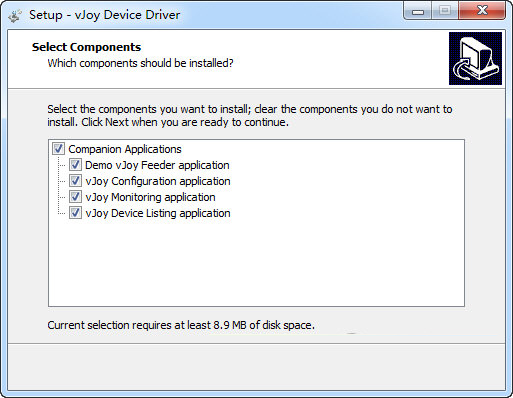This screenshot has width=513, height=398.
Task: Select vJoy Device Listing application label
Action: pyautogui.click(x=158, y=213)
